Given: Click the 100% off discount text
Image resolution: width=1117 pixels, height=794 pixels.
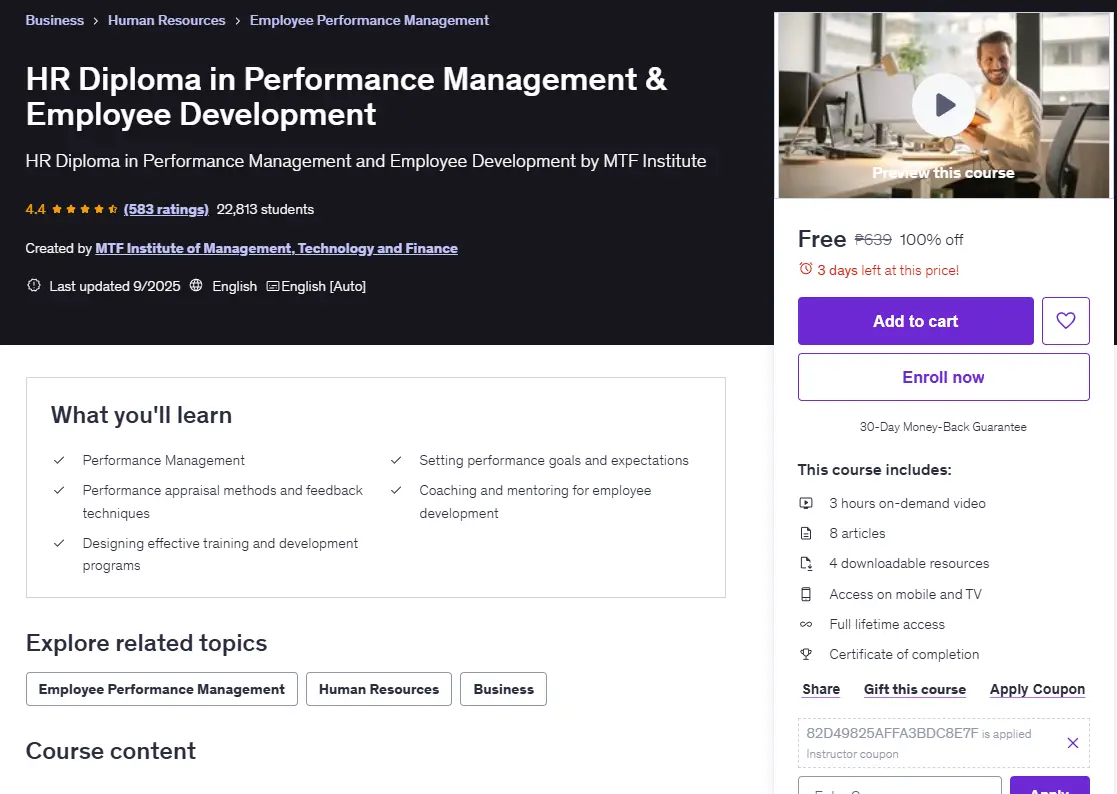Looking at the screenshot, I should [931, 240].
